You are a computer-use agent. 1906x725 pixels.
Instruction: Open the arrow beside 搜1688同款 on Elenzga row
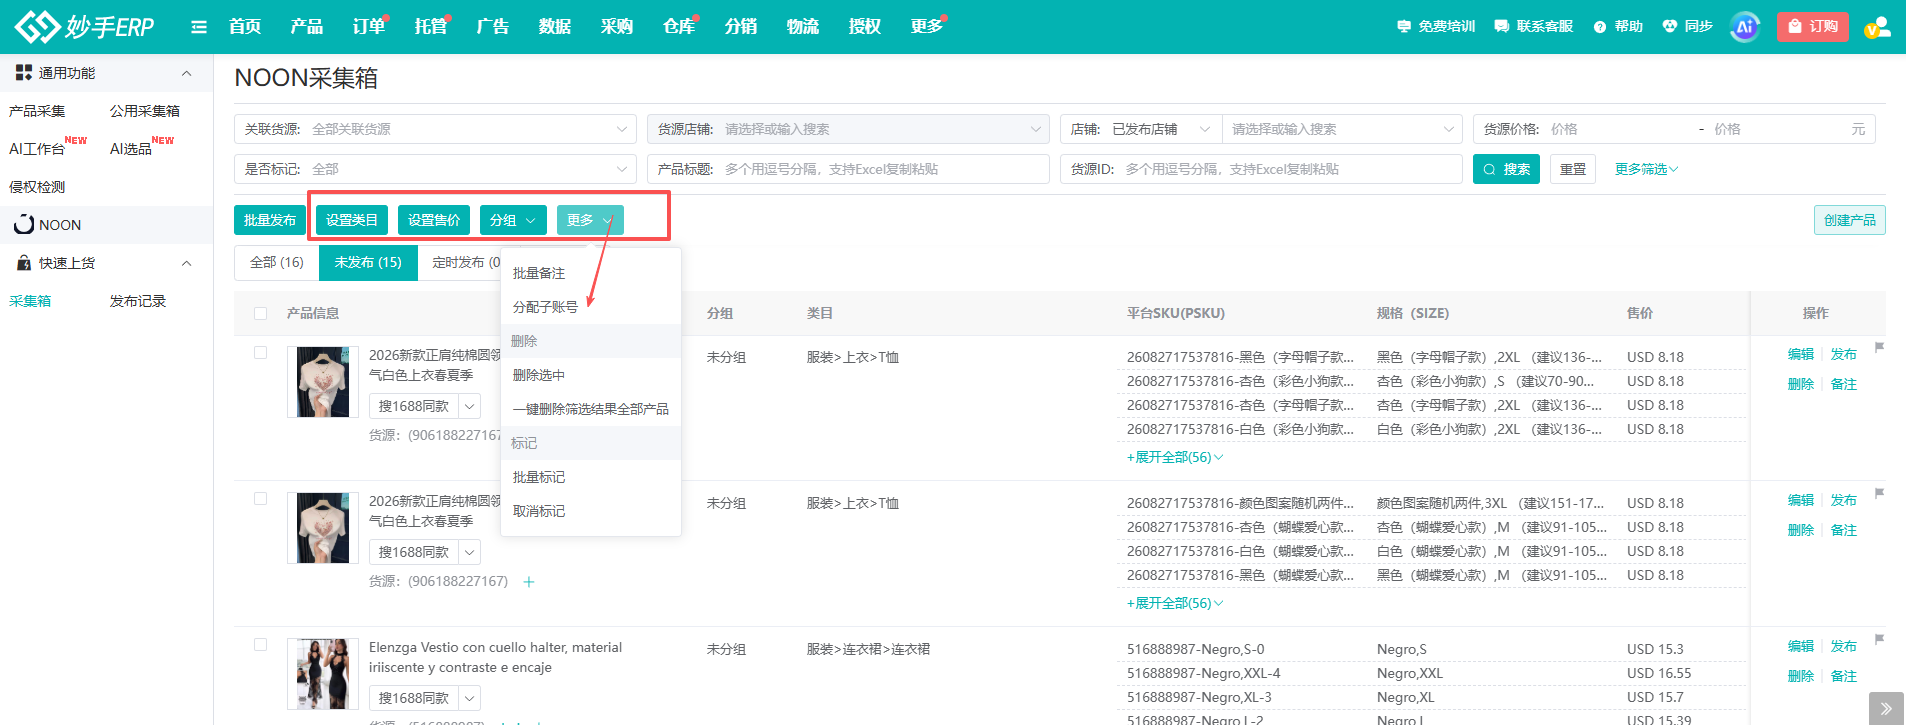point(470,698)
